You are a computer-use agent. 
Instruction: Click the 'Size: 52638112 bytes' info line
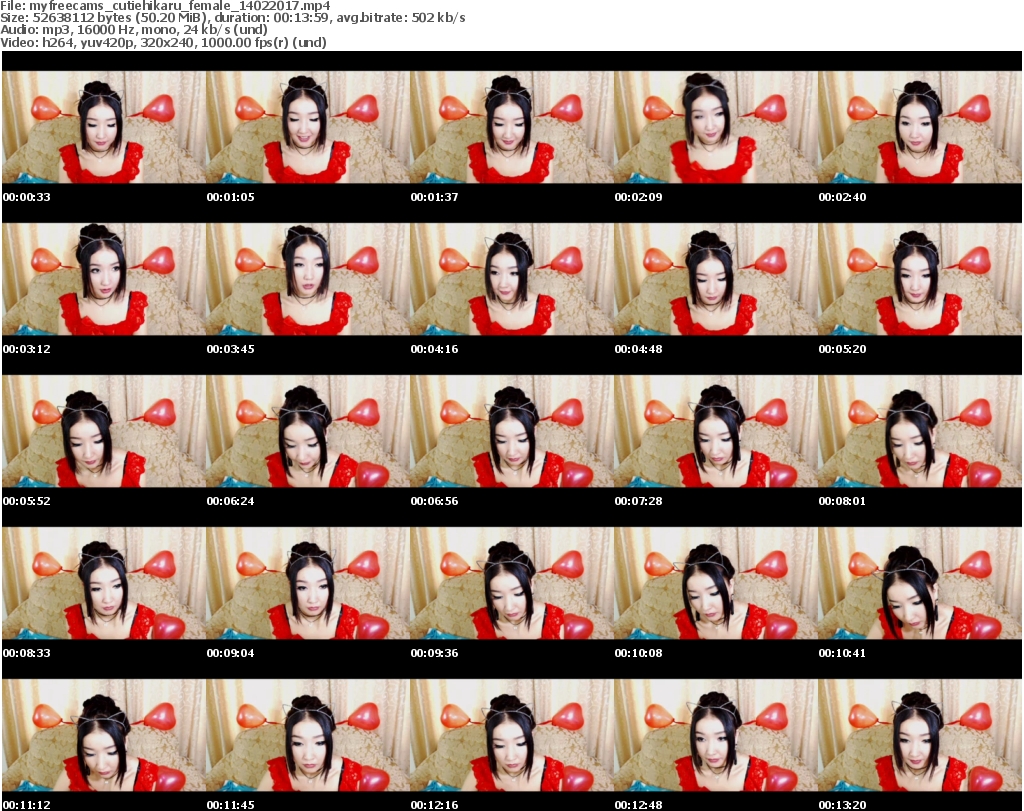click(x=232, y=18)
